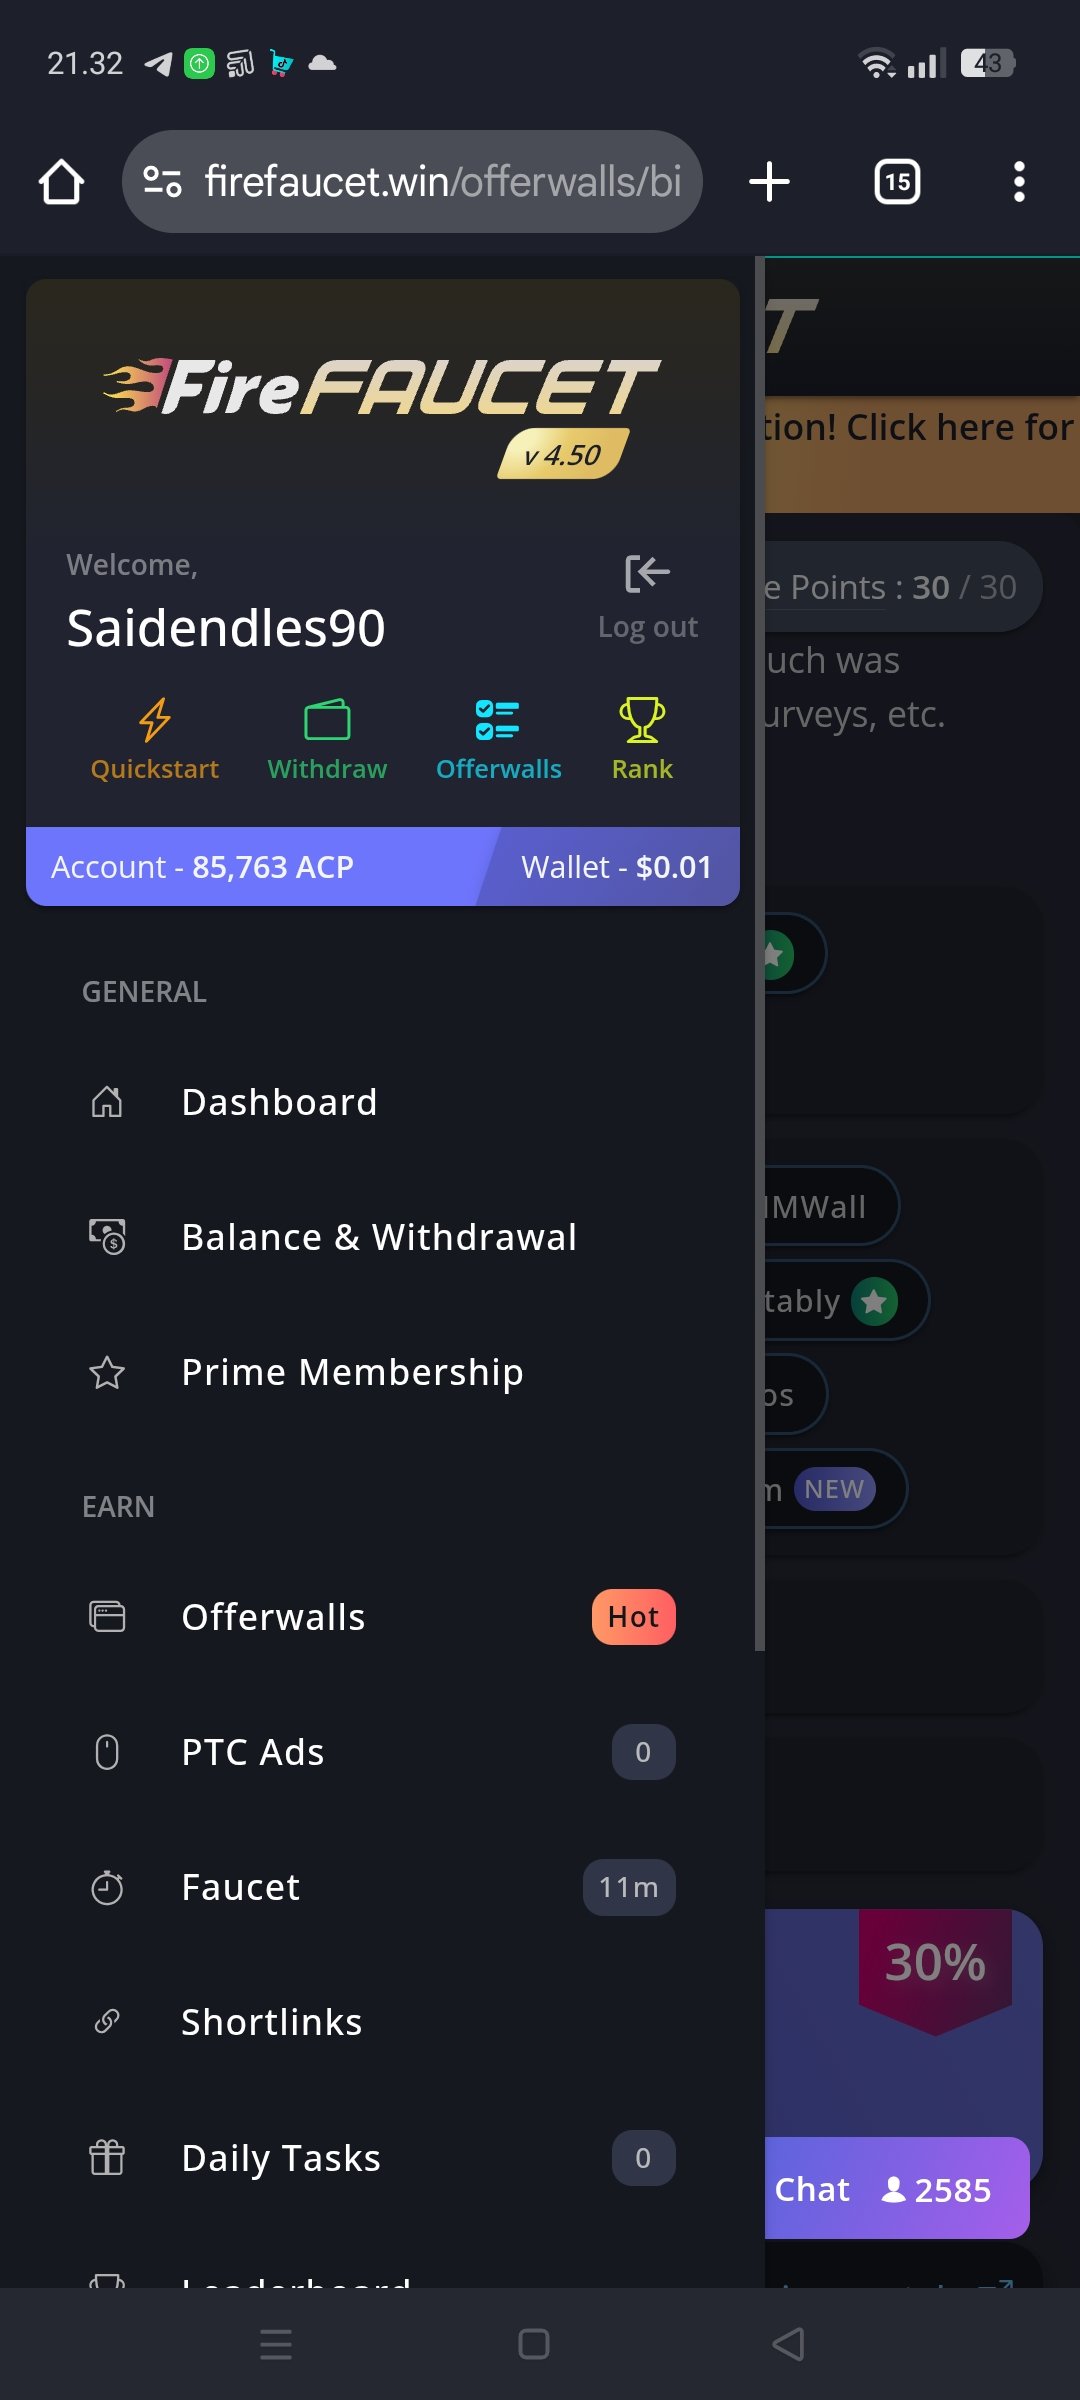The width and height of the screenshot is (1080, 2400).
Task: Open Offerwalls with Hot badge
Action: point(380,1617)
